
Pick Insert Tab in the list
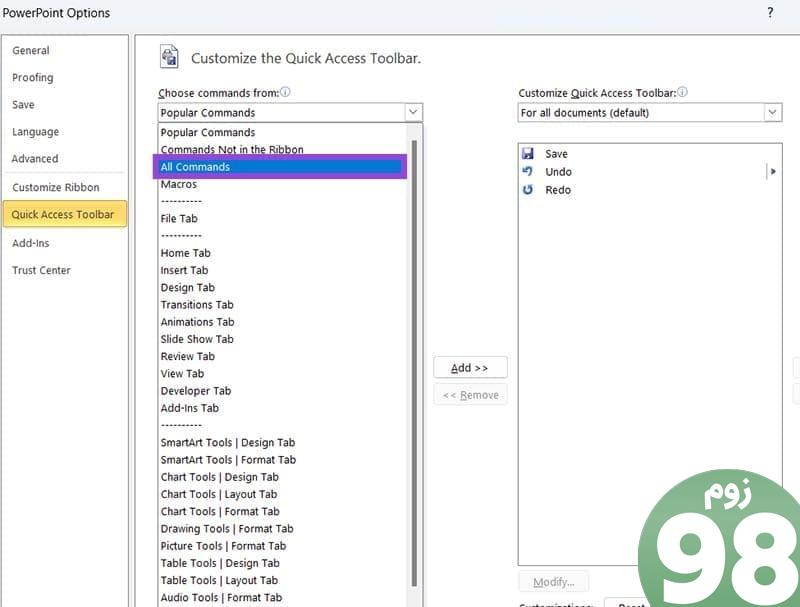point(283,270)
